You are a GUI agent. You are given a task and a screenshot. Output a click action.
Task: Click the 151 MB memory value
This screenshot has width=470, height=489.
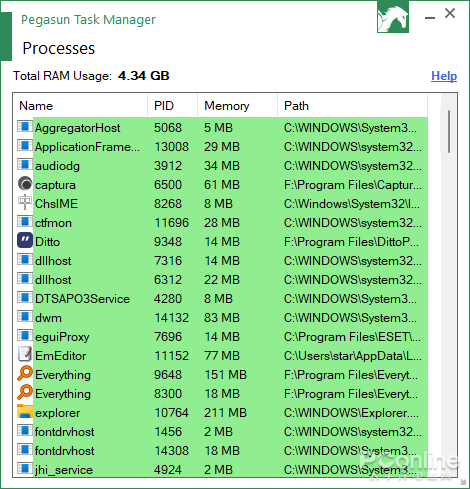coord(225,375)
